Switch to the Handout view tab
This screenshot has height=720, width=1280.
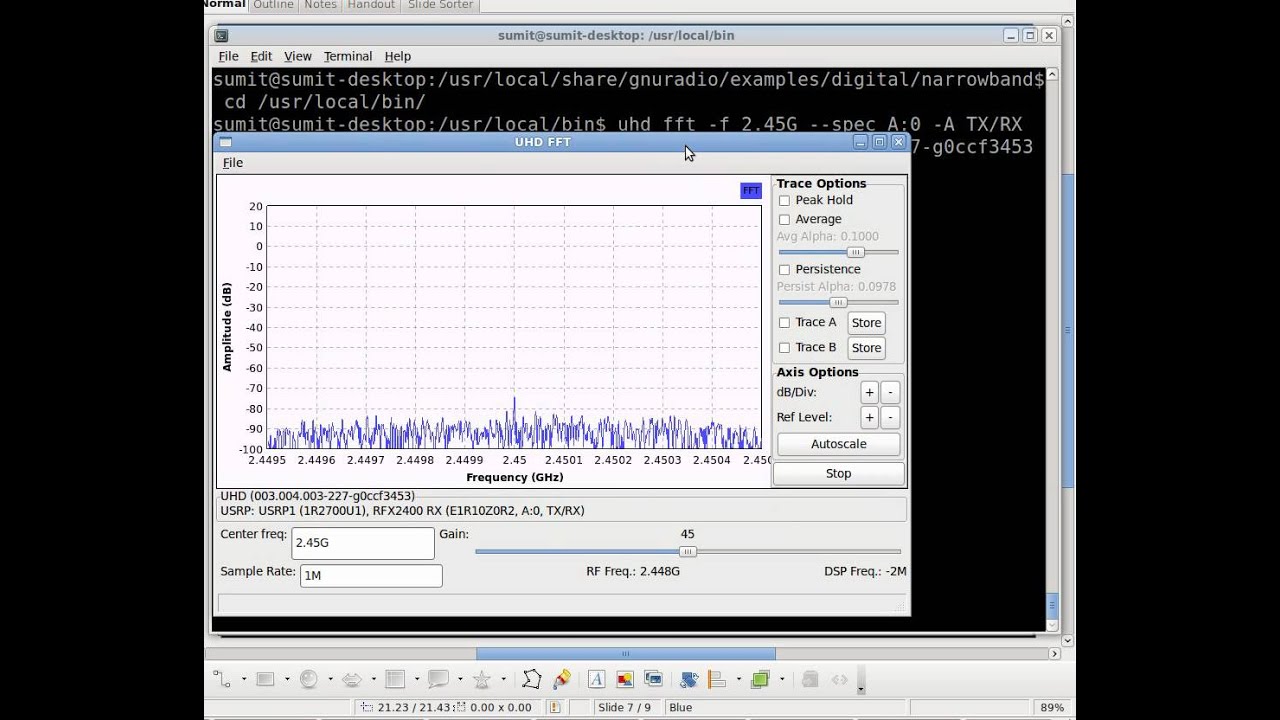[x=371, y=5]
